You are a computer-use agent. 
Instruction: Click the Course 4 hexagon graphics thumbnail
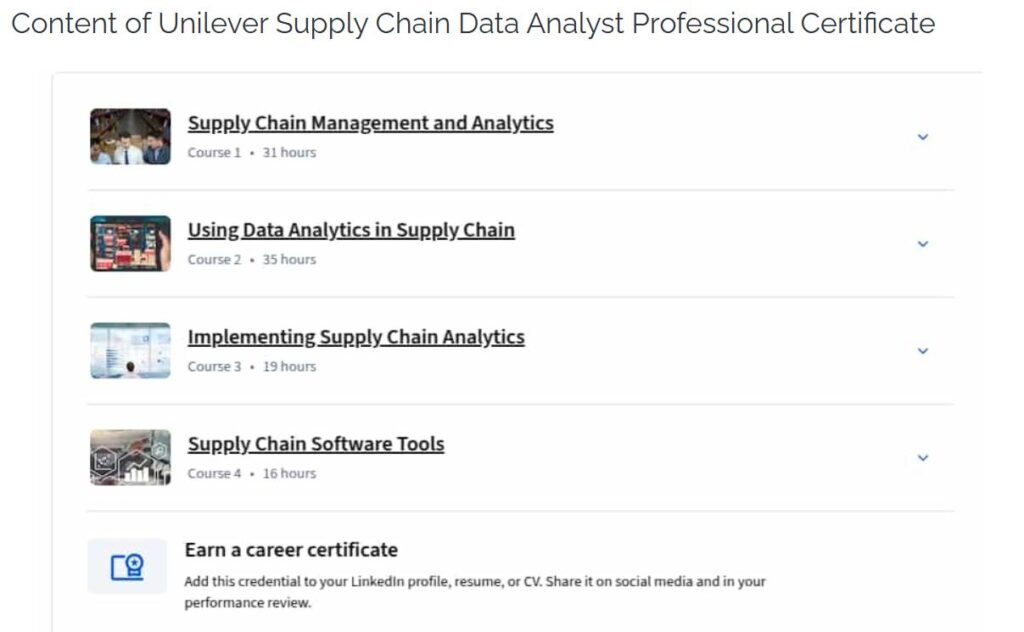pos(129,457)
